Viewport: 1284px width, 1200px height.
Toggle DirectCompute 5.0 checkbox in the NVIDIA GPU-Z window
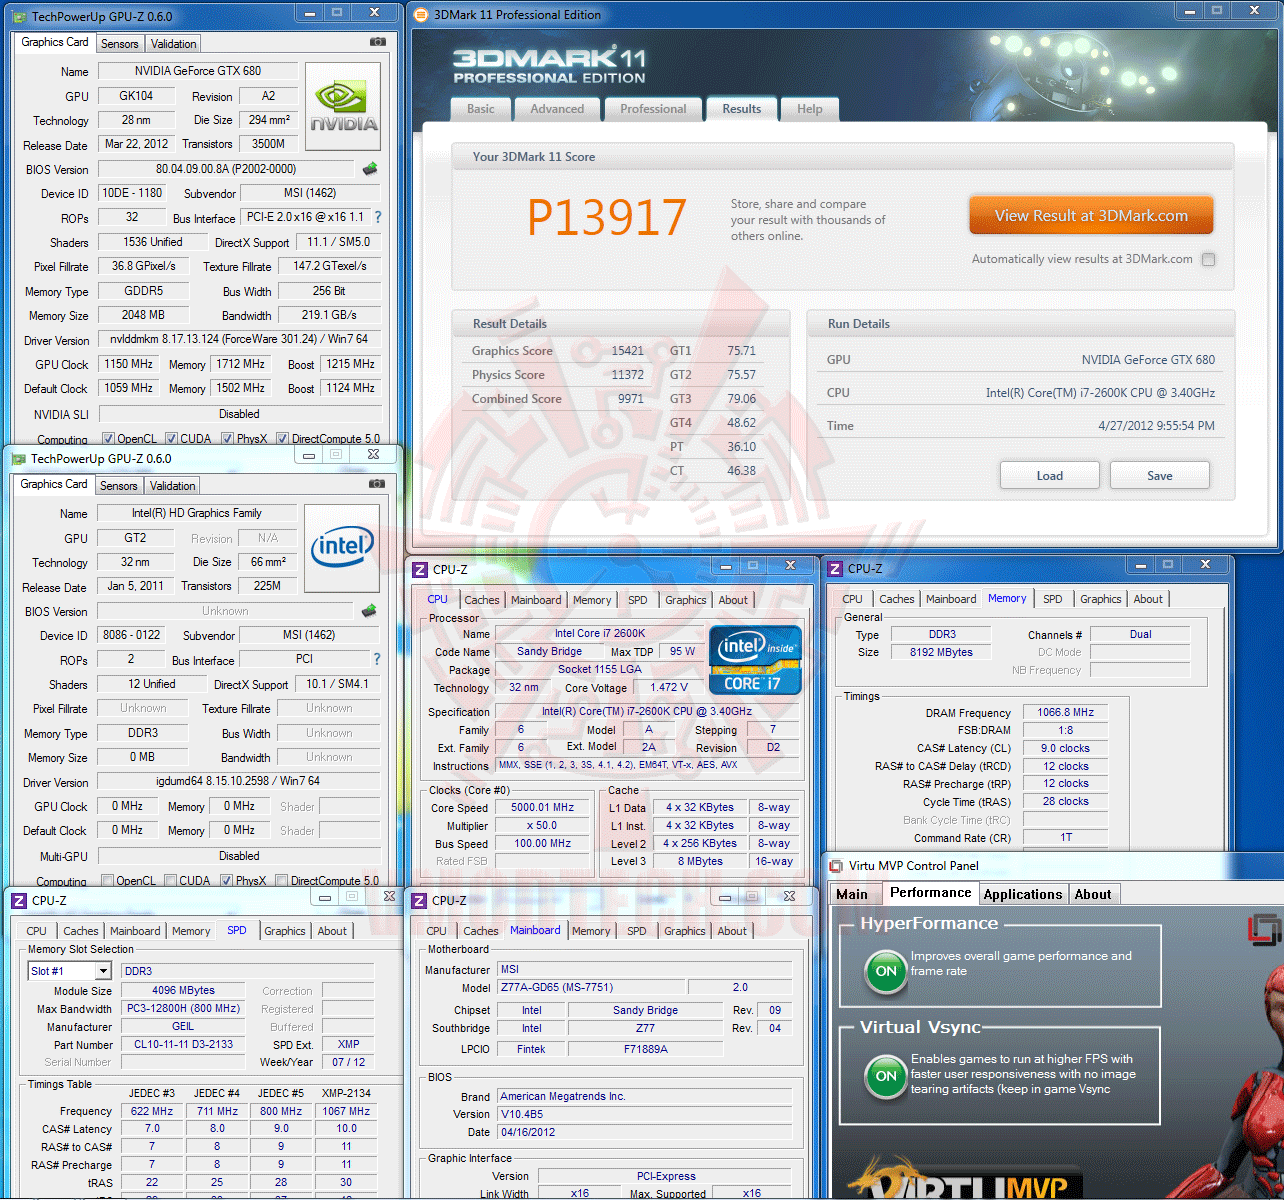coord(283,439)
